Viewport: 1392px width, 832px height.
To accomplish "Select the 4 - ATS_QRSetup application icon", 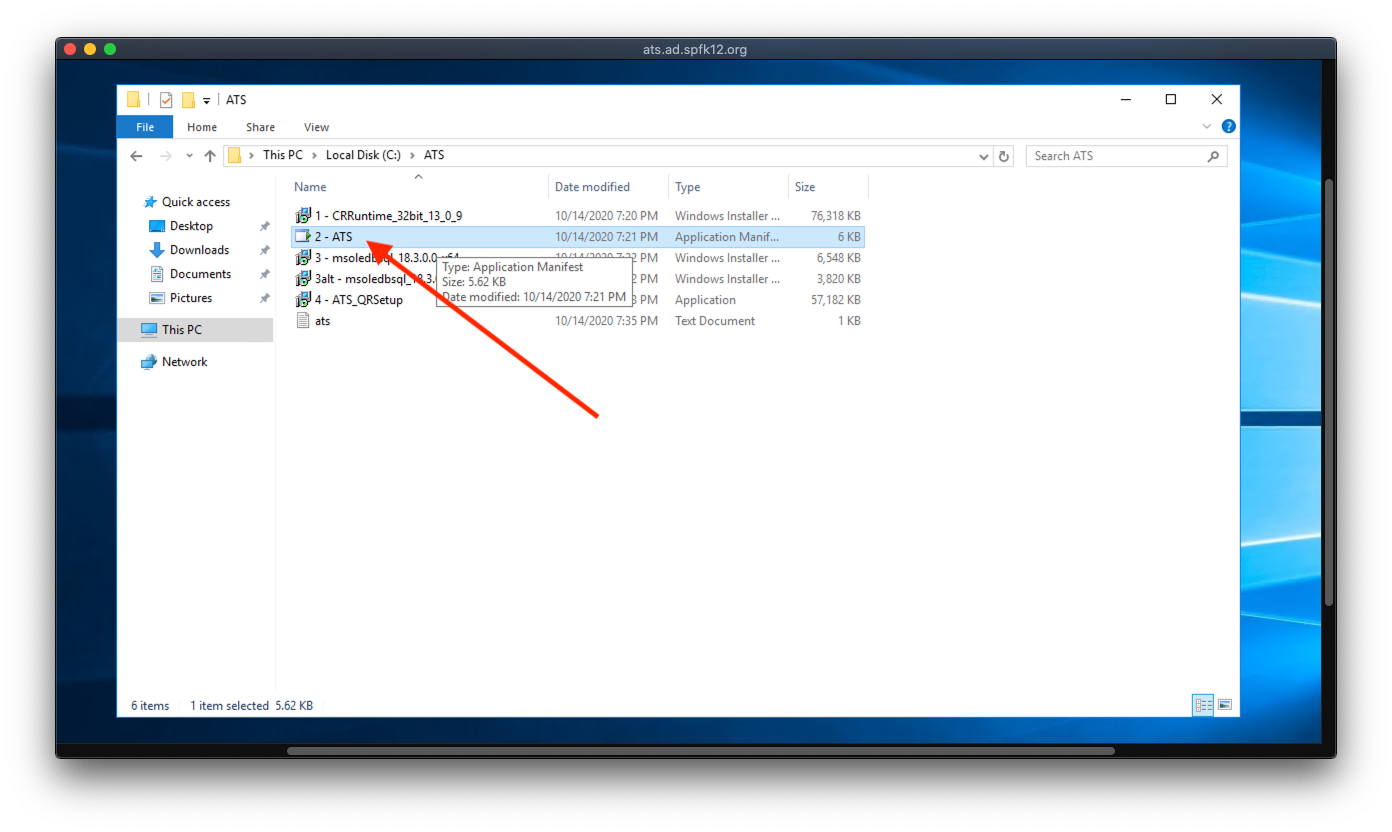I will pyautogui.click(x=303, y=300).
